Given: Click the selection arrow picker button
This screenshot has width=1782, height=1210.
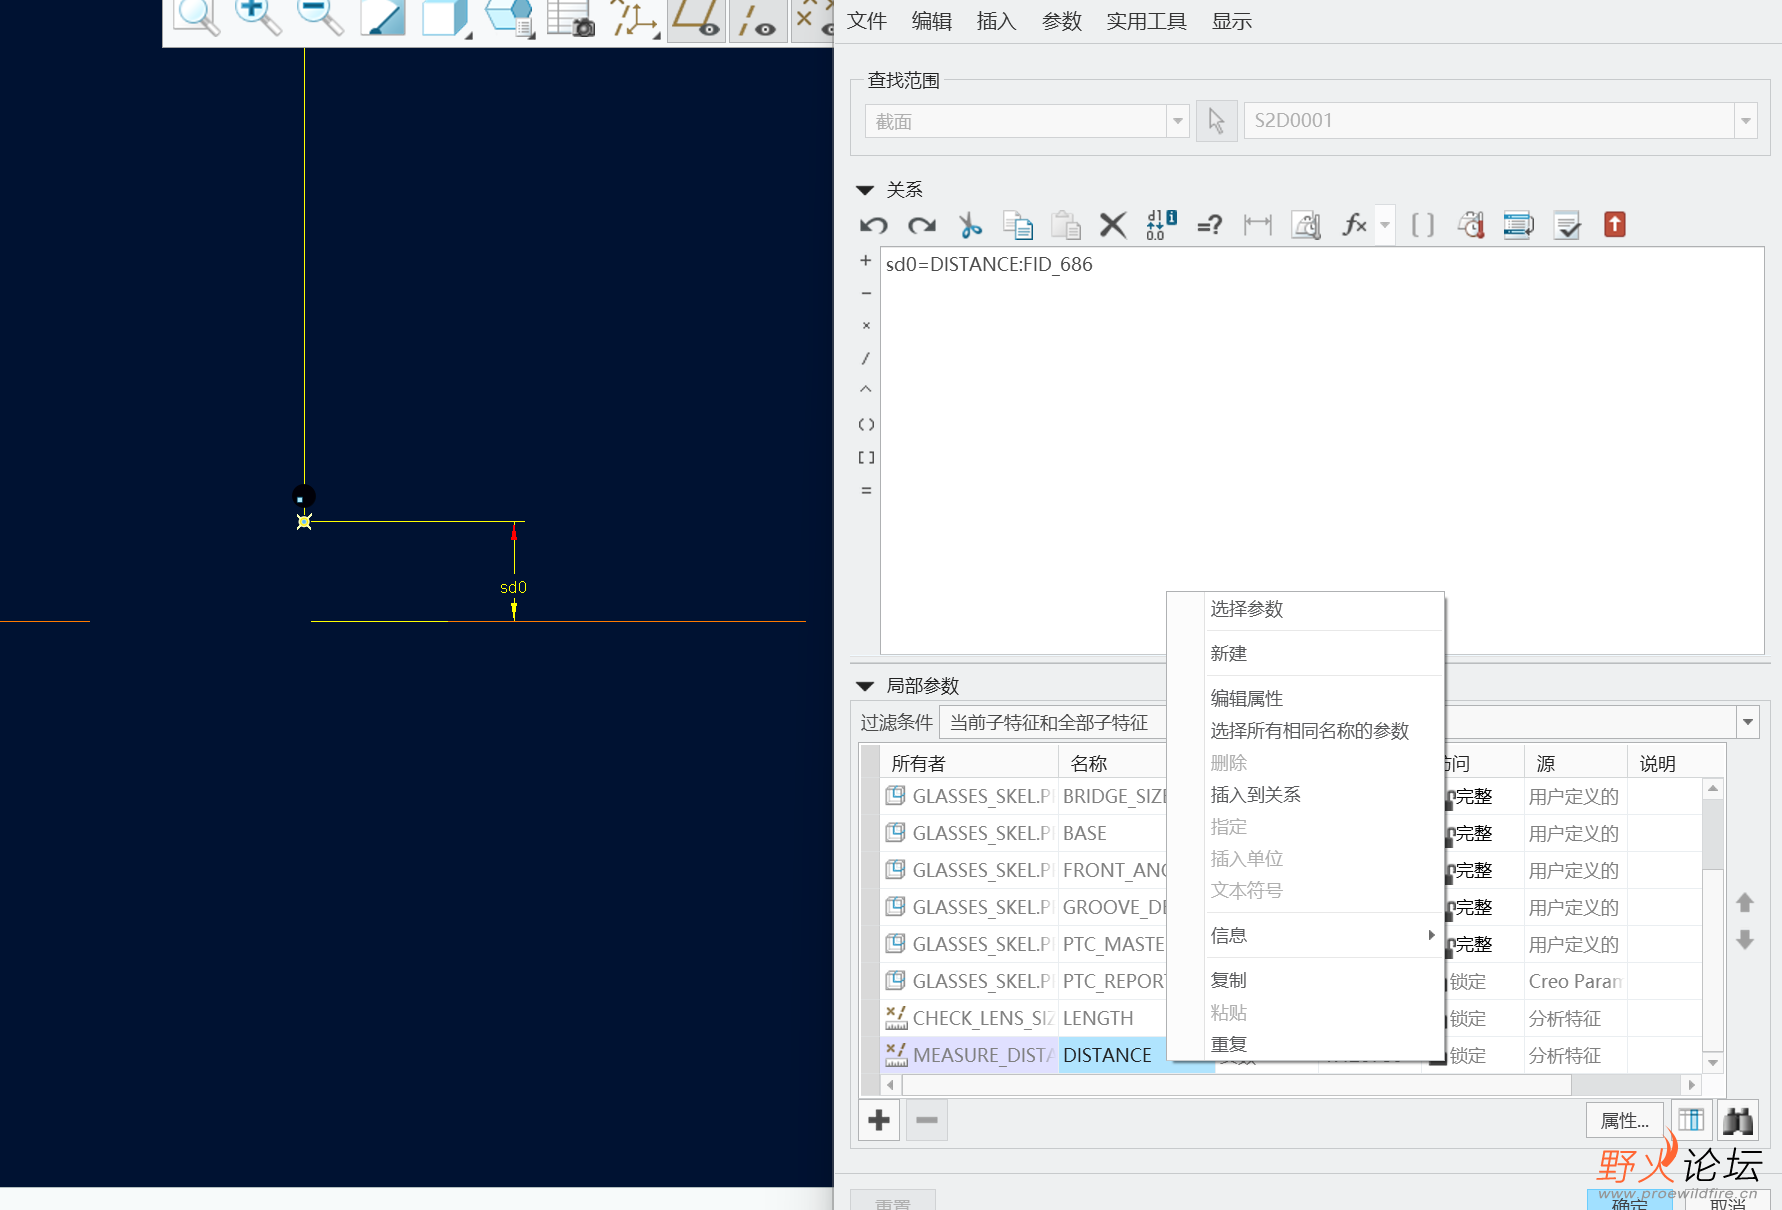Looking at the screenshot, I should coord(1216,121).
